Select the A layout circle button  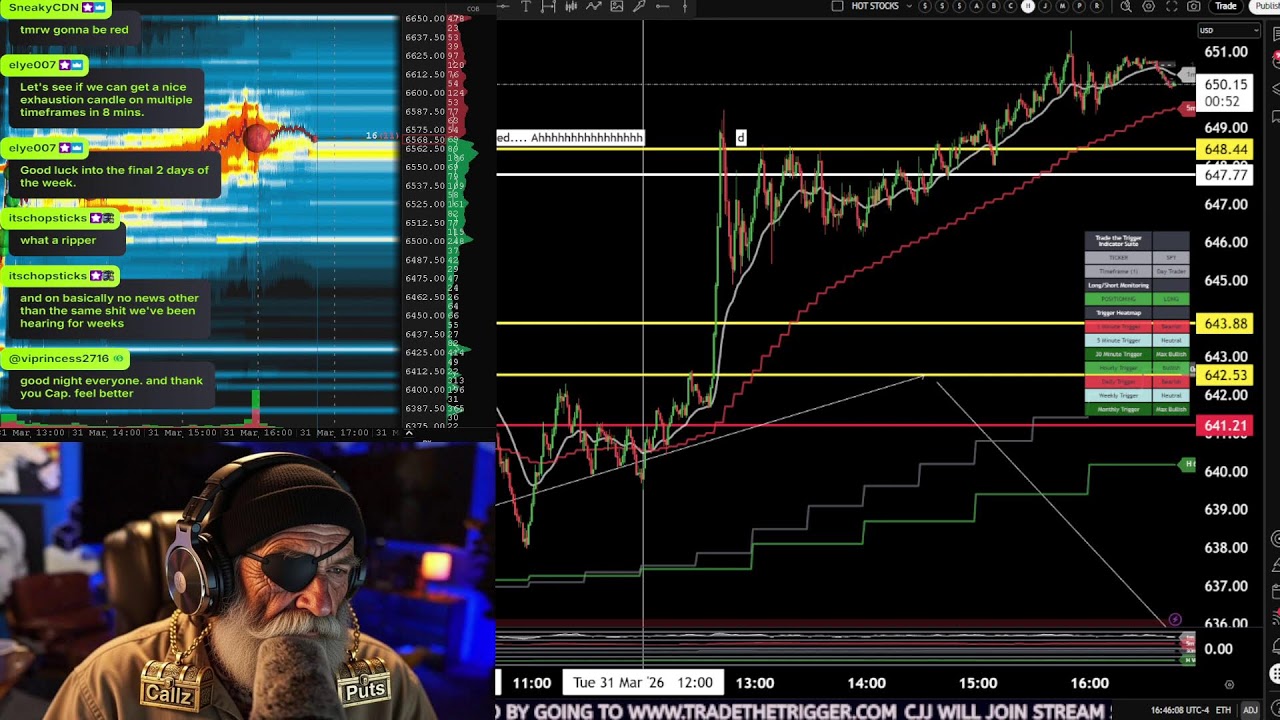977,6
